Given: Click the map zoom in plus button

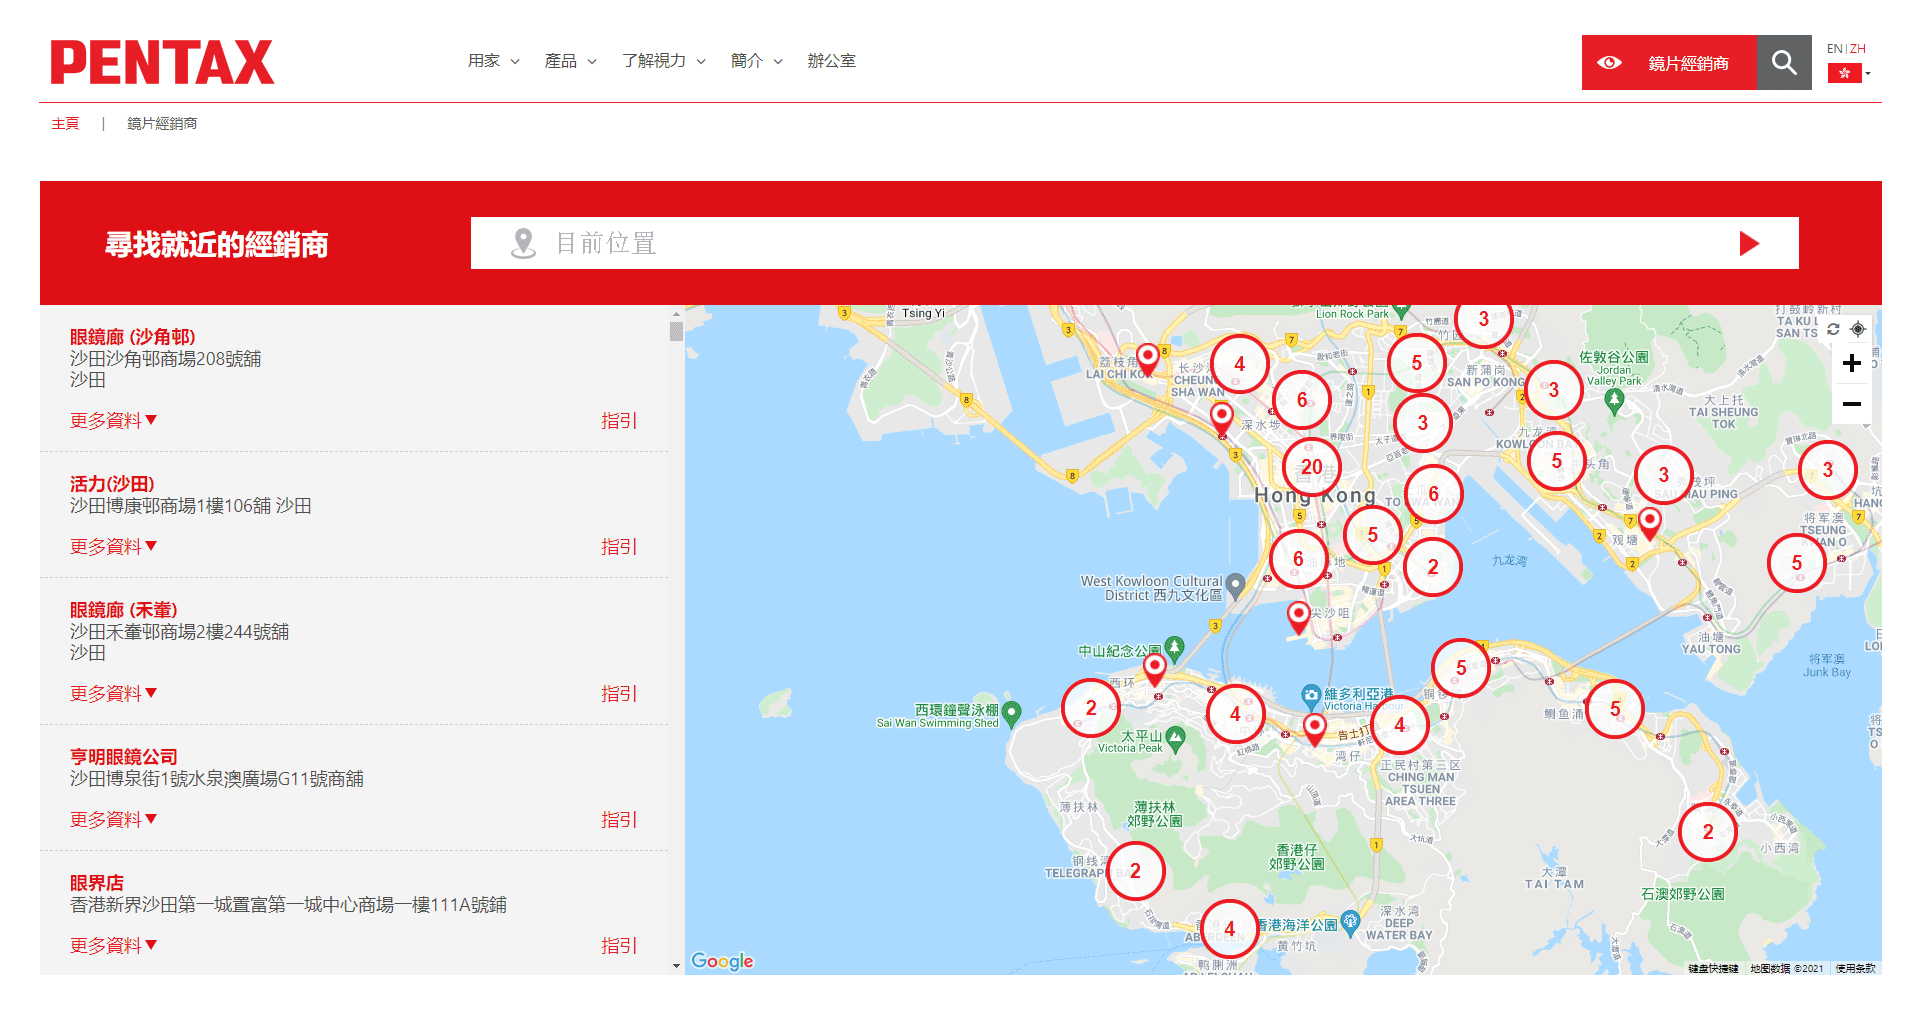Looking at the screenshot, I should (1851, 364).
